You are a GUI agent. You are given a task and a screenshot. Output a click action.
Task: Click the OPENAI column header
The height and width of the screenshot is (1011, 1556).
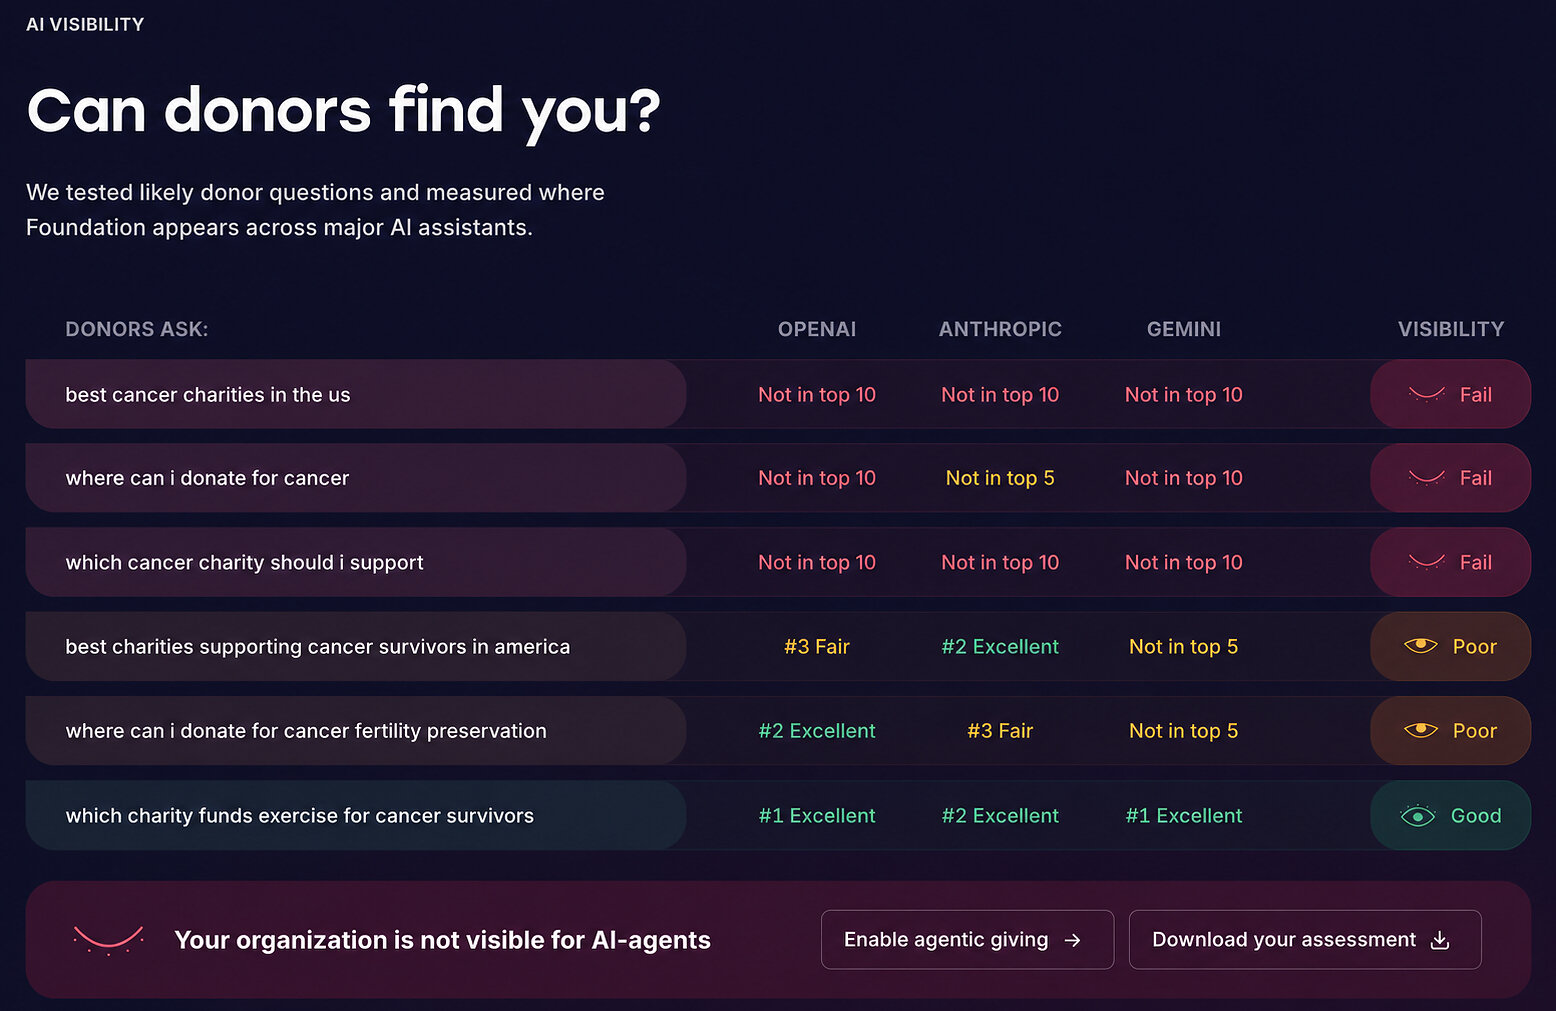817,329
